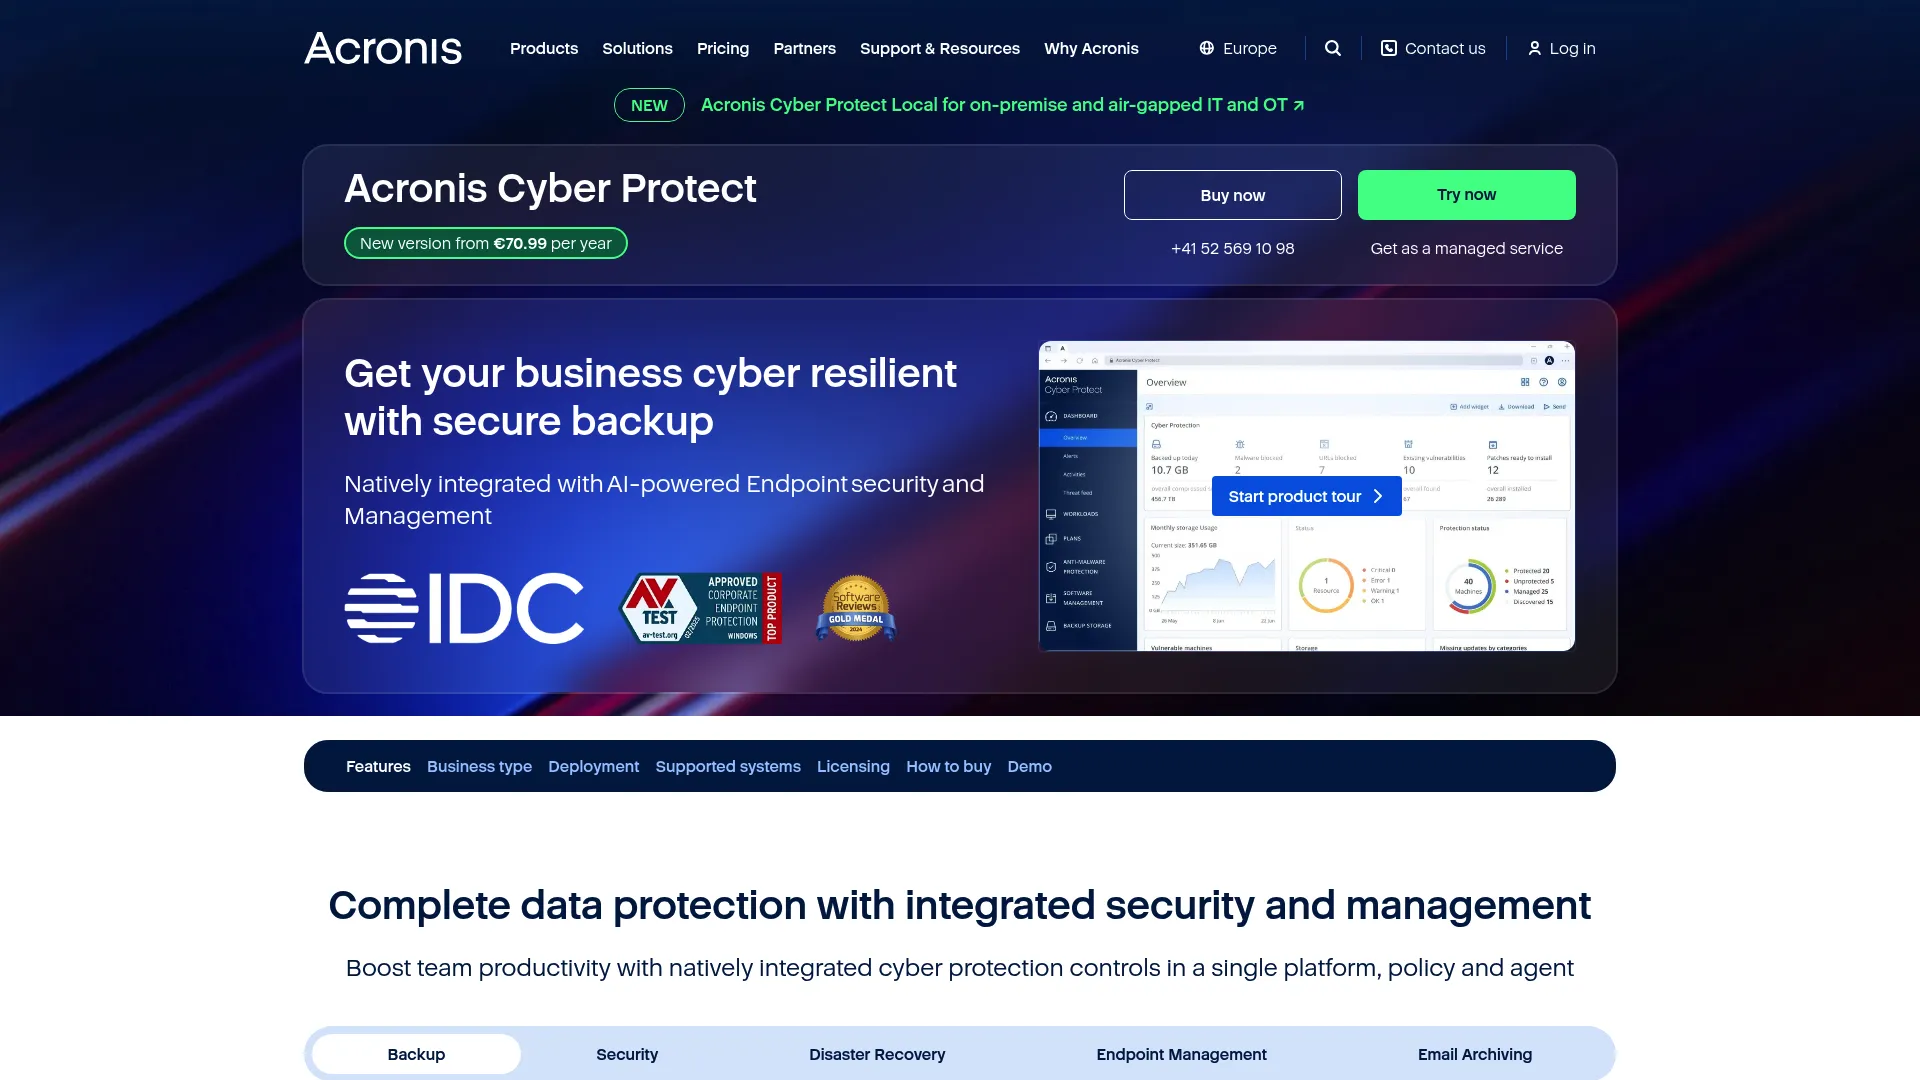The height and width of the screenshot is (1080, 1920).
Task: Expand the Support & Resources menu
Action: tap(940, 48)
